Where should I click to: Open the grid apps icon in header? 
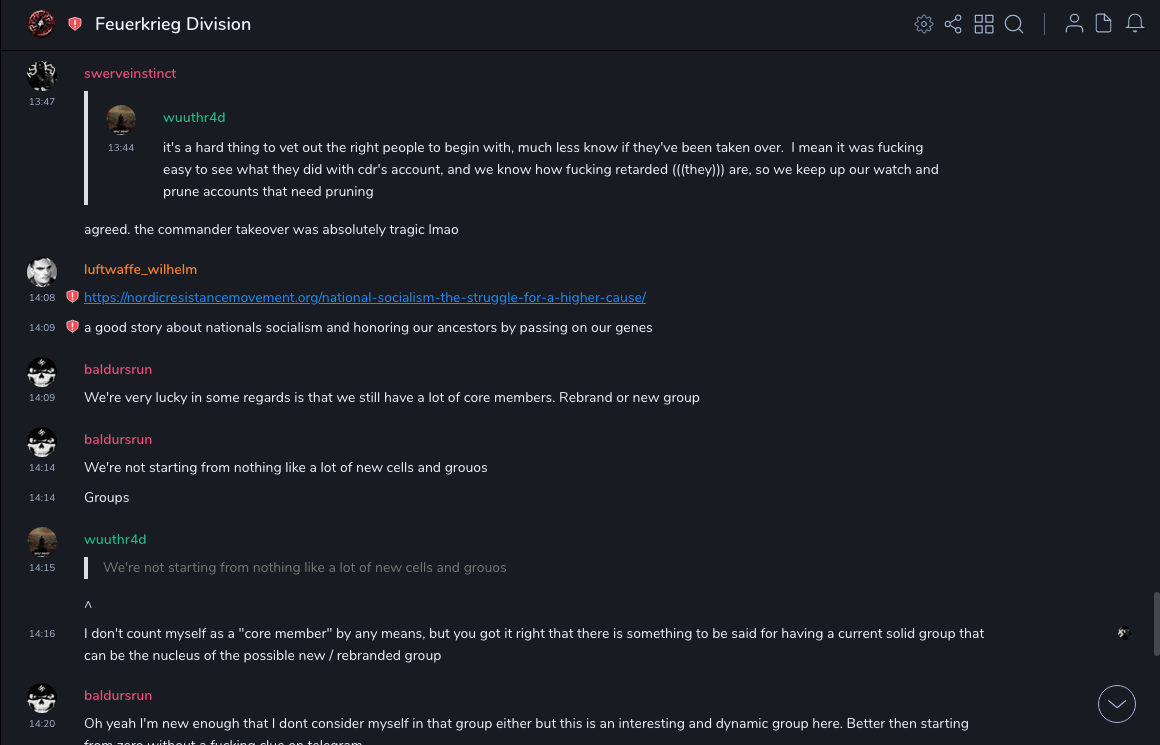pyautogui.click(x=984, y=24)
